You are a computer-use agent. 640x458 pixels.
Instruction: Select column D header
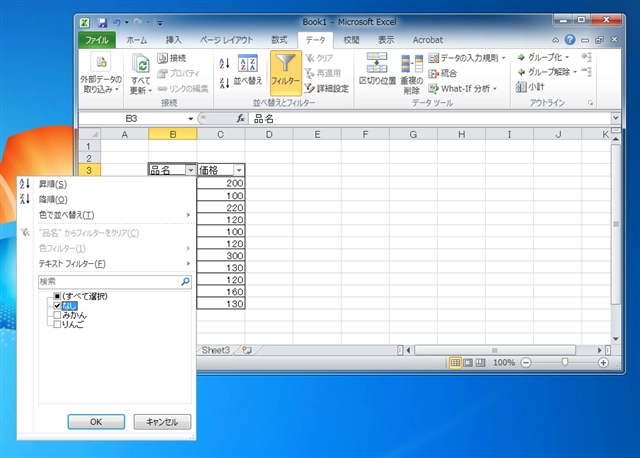(x=269, y=134)
